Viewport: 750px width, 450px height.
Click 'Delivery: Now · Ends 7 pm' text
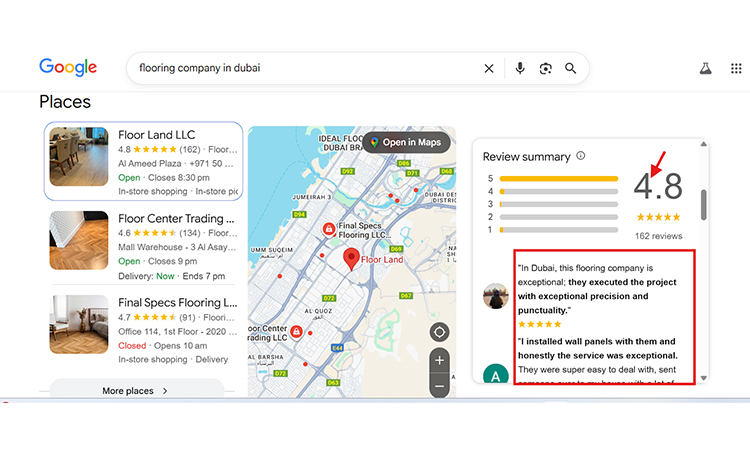(x=171, y=276)
